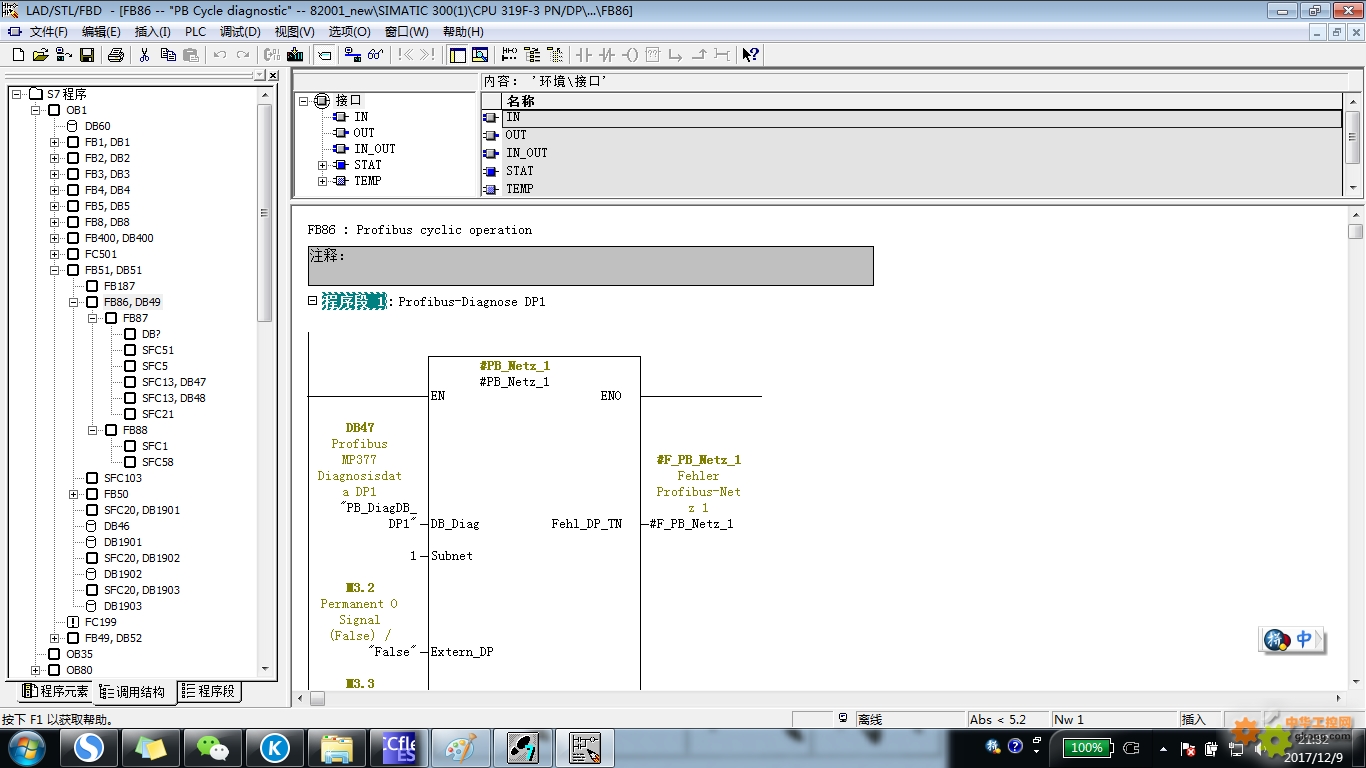Insert a normally open contact
Viewport: 1366px width, 768px height.
(x=583, y=55)
